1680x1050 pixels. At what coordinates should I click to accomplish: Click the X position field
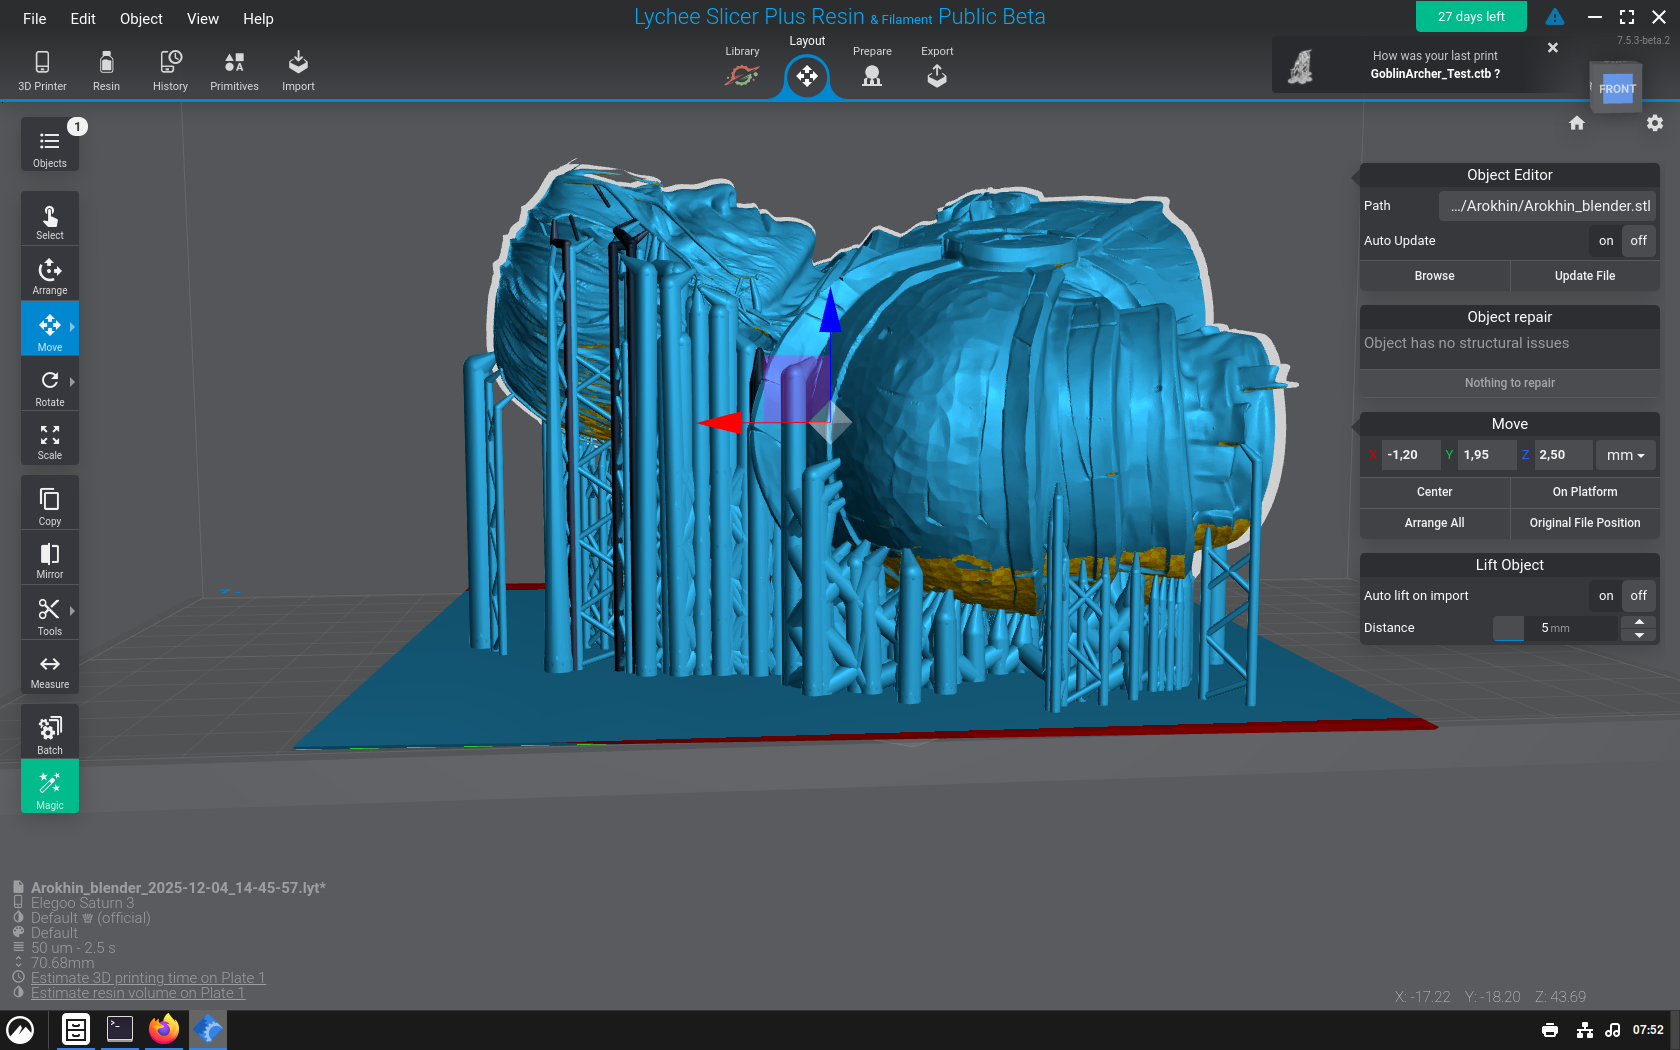[1411, 455]
